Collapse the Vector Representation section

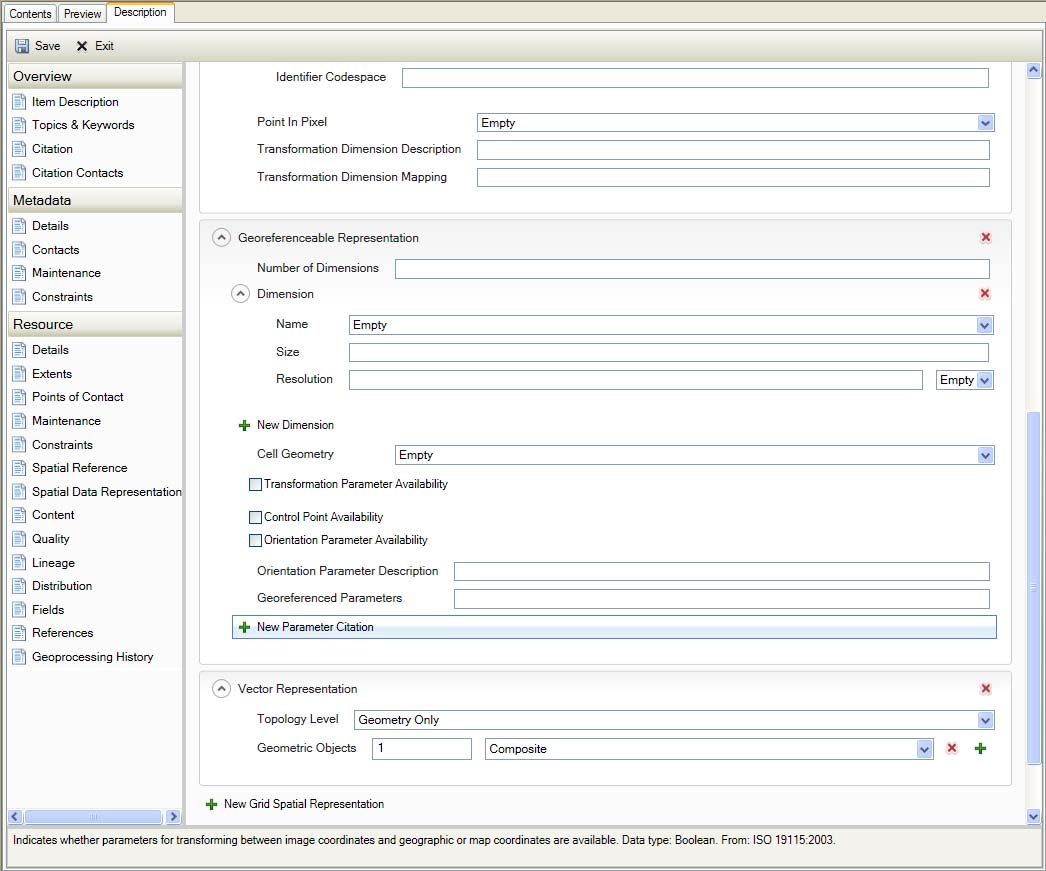click(221, 688)
